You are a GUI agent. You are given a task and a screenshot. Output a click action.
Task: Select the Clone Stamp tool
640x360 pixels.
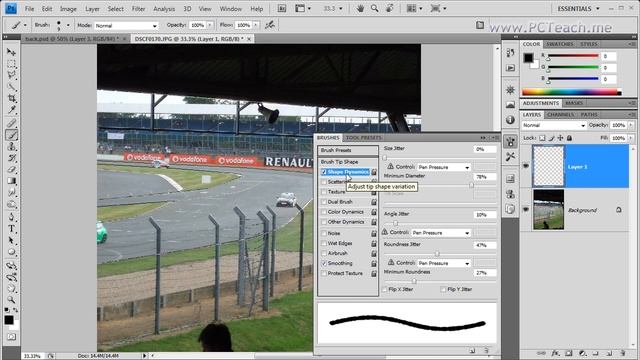pyautogui.click(x=11, y=147)
